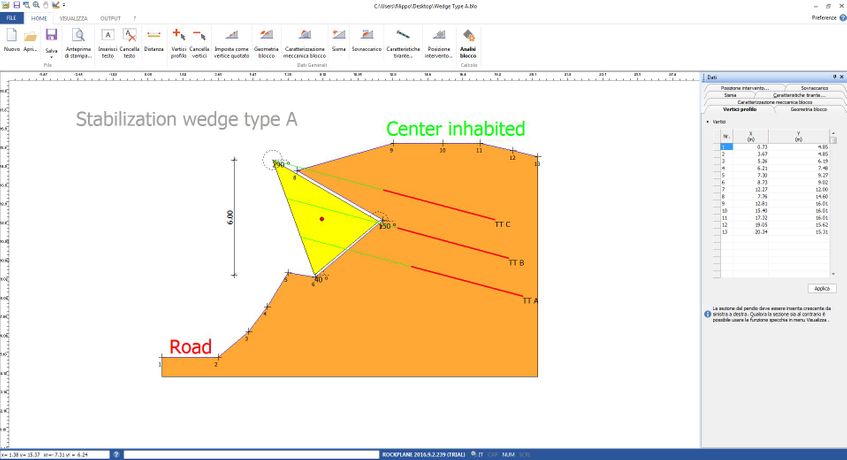Toggle the Dati panel auto-hide pin
This screenshot has width=847, height=460.
pyautogui.click(x=832, y=77)
